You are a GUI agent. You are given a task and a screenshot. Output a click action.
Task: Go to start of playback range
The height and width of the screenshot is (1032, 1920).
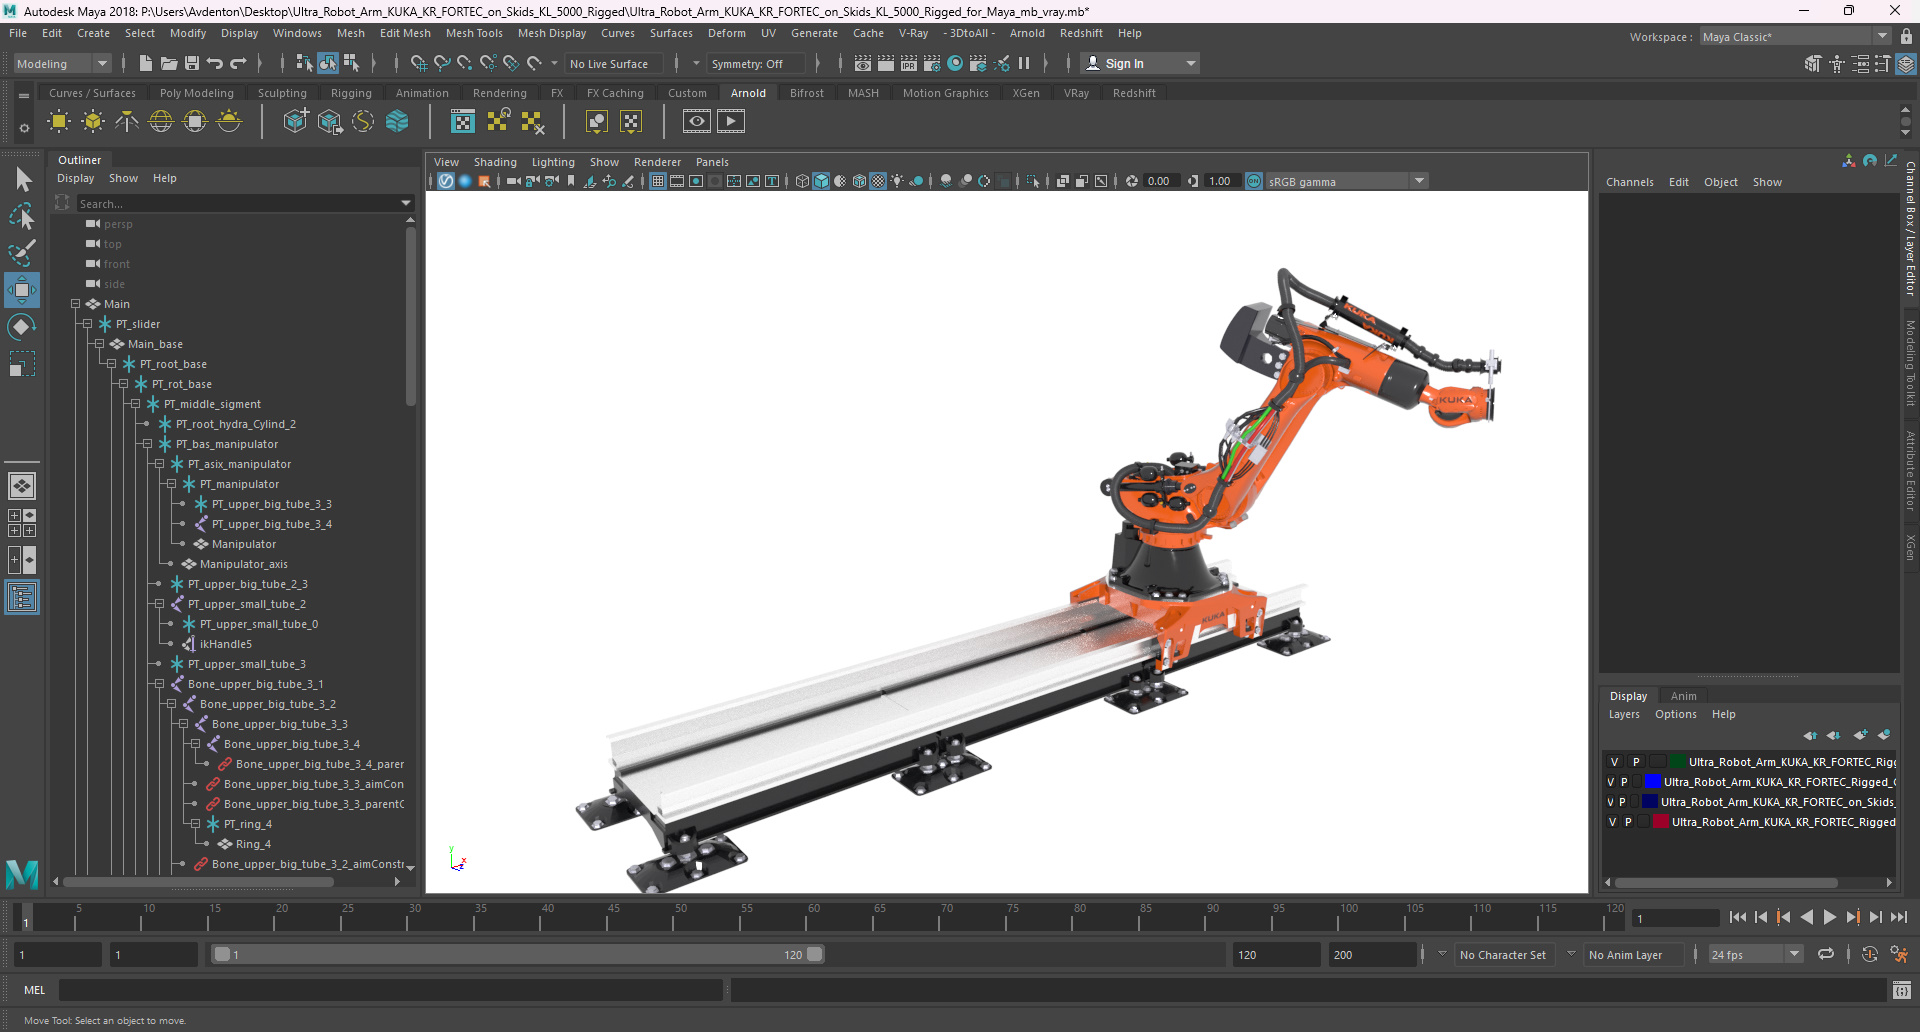coord(1738,917)
